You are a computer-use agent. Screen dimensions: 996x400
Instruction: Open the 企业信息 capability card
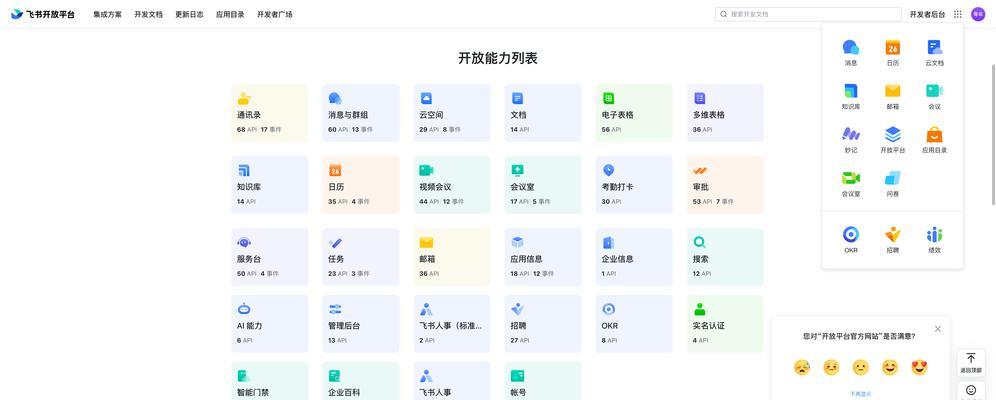point(634,257)
